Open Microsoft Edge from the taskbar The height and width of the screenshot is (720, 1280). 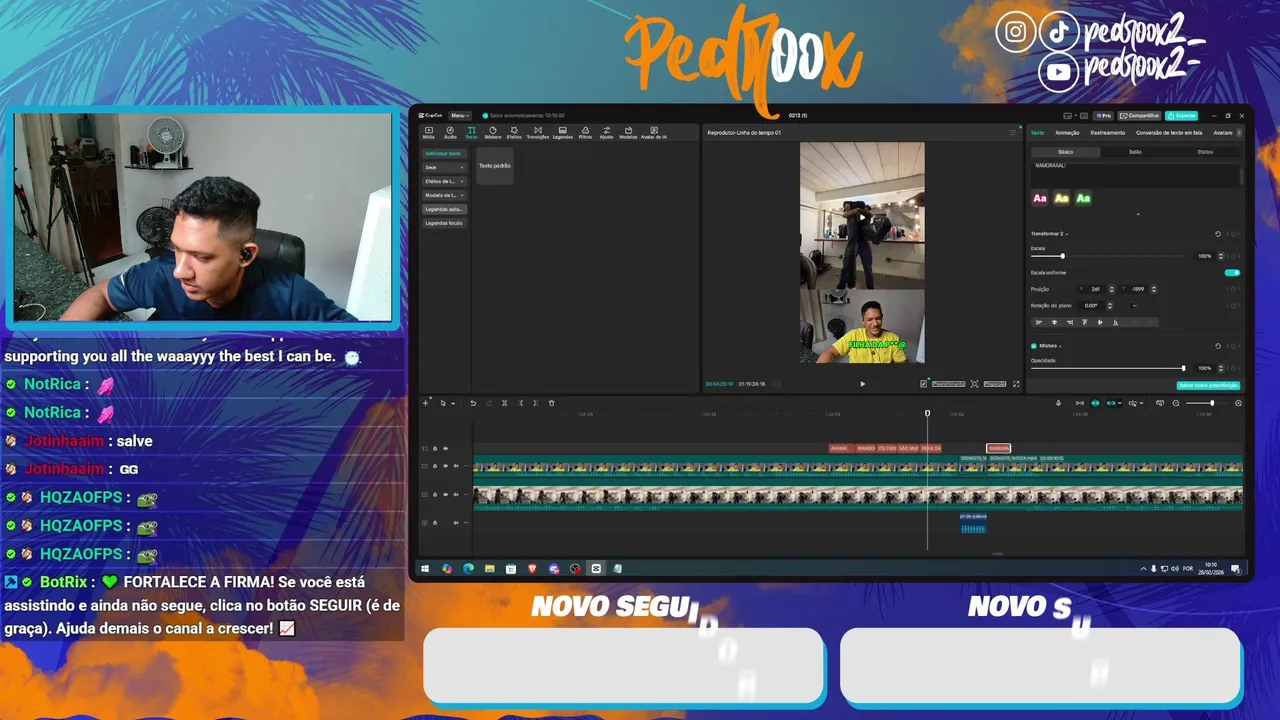(x=468, y=568)
